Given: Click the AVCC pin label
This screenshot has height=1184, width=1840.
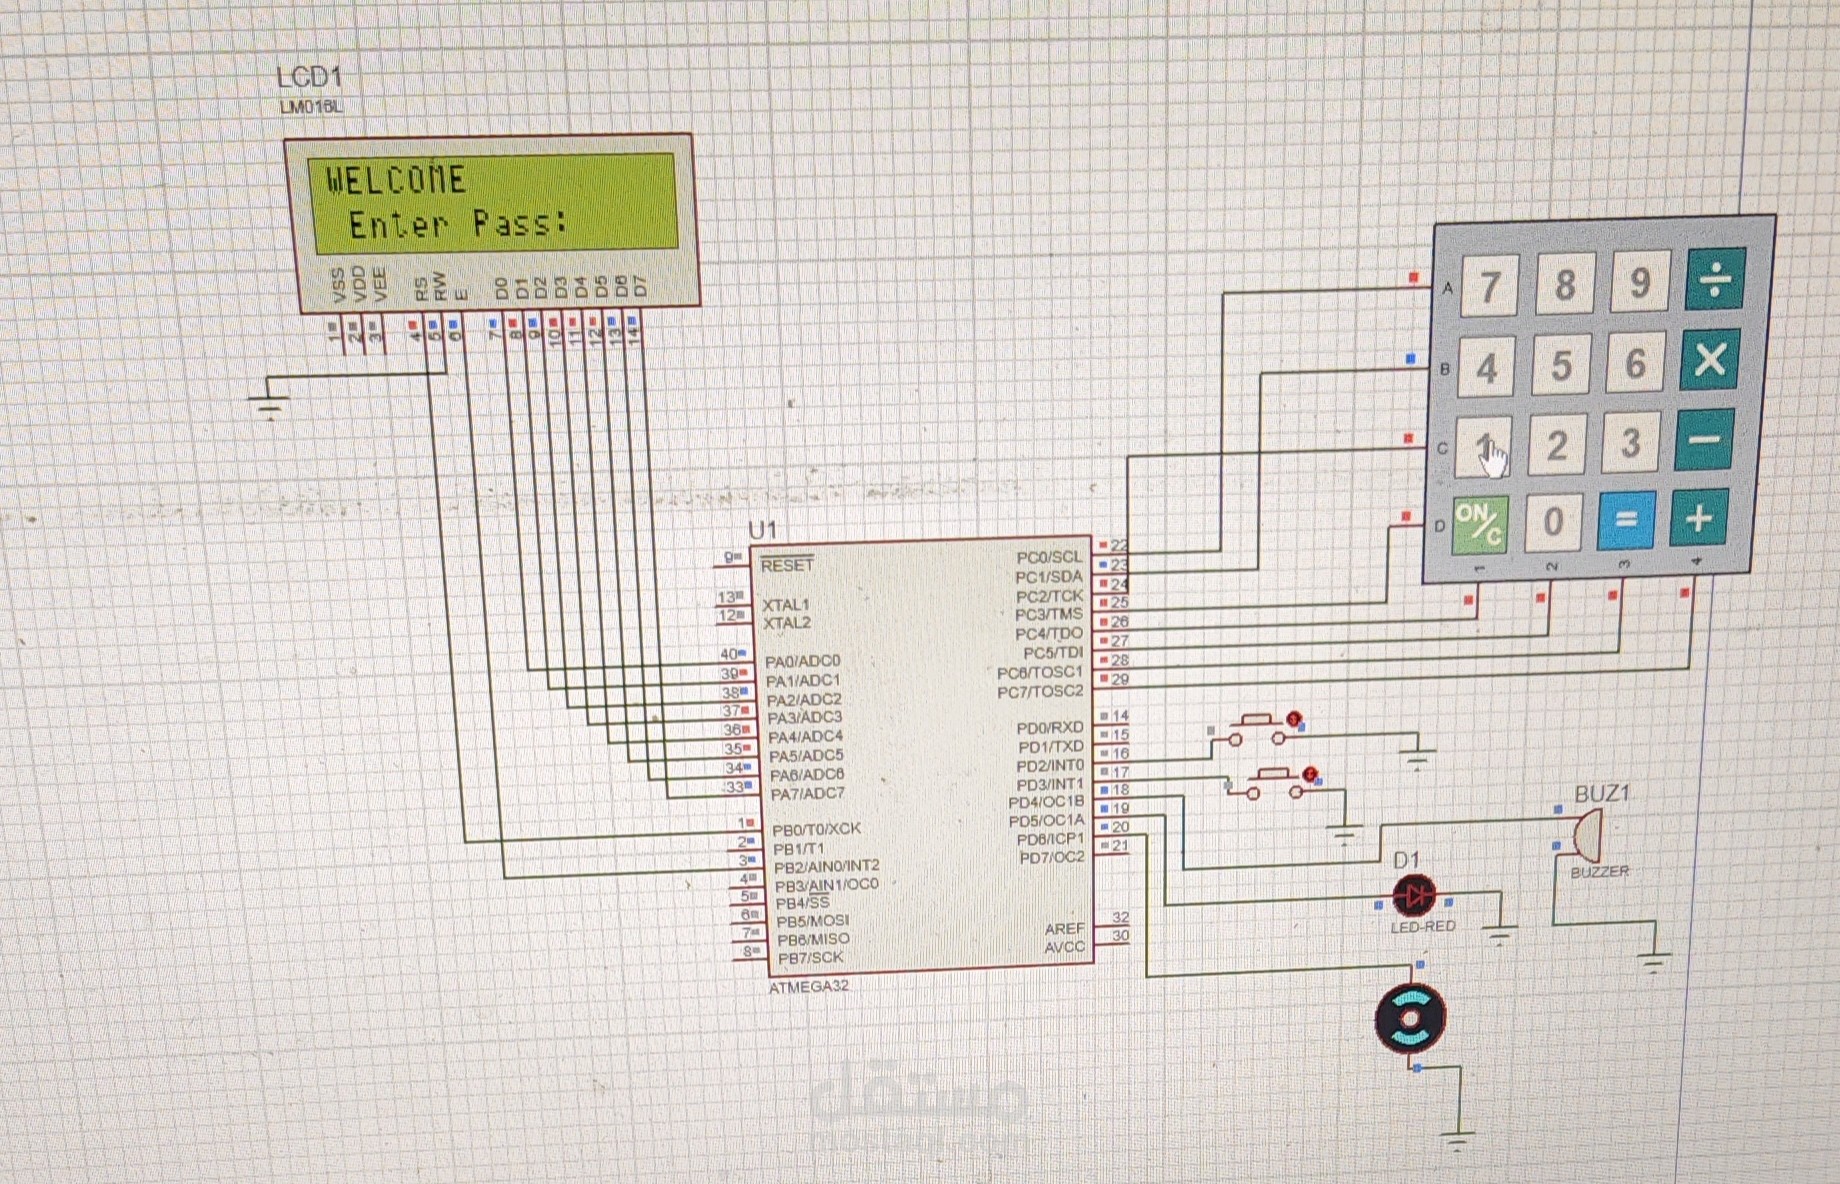Looking at the screenshot, I should (x=1065, y=947).
